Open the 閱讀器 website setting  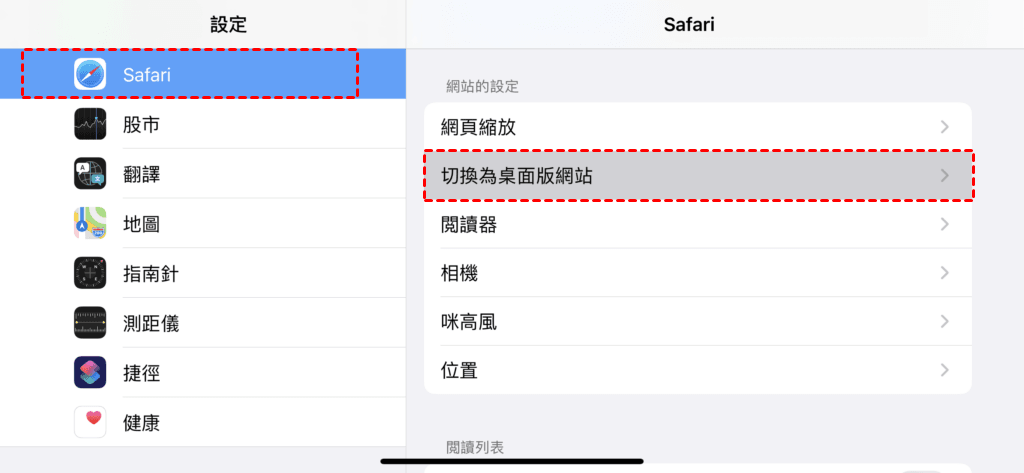(x=470, y=225)
